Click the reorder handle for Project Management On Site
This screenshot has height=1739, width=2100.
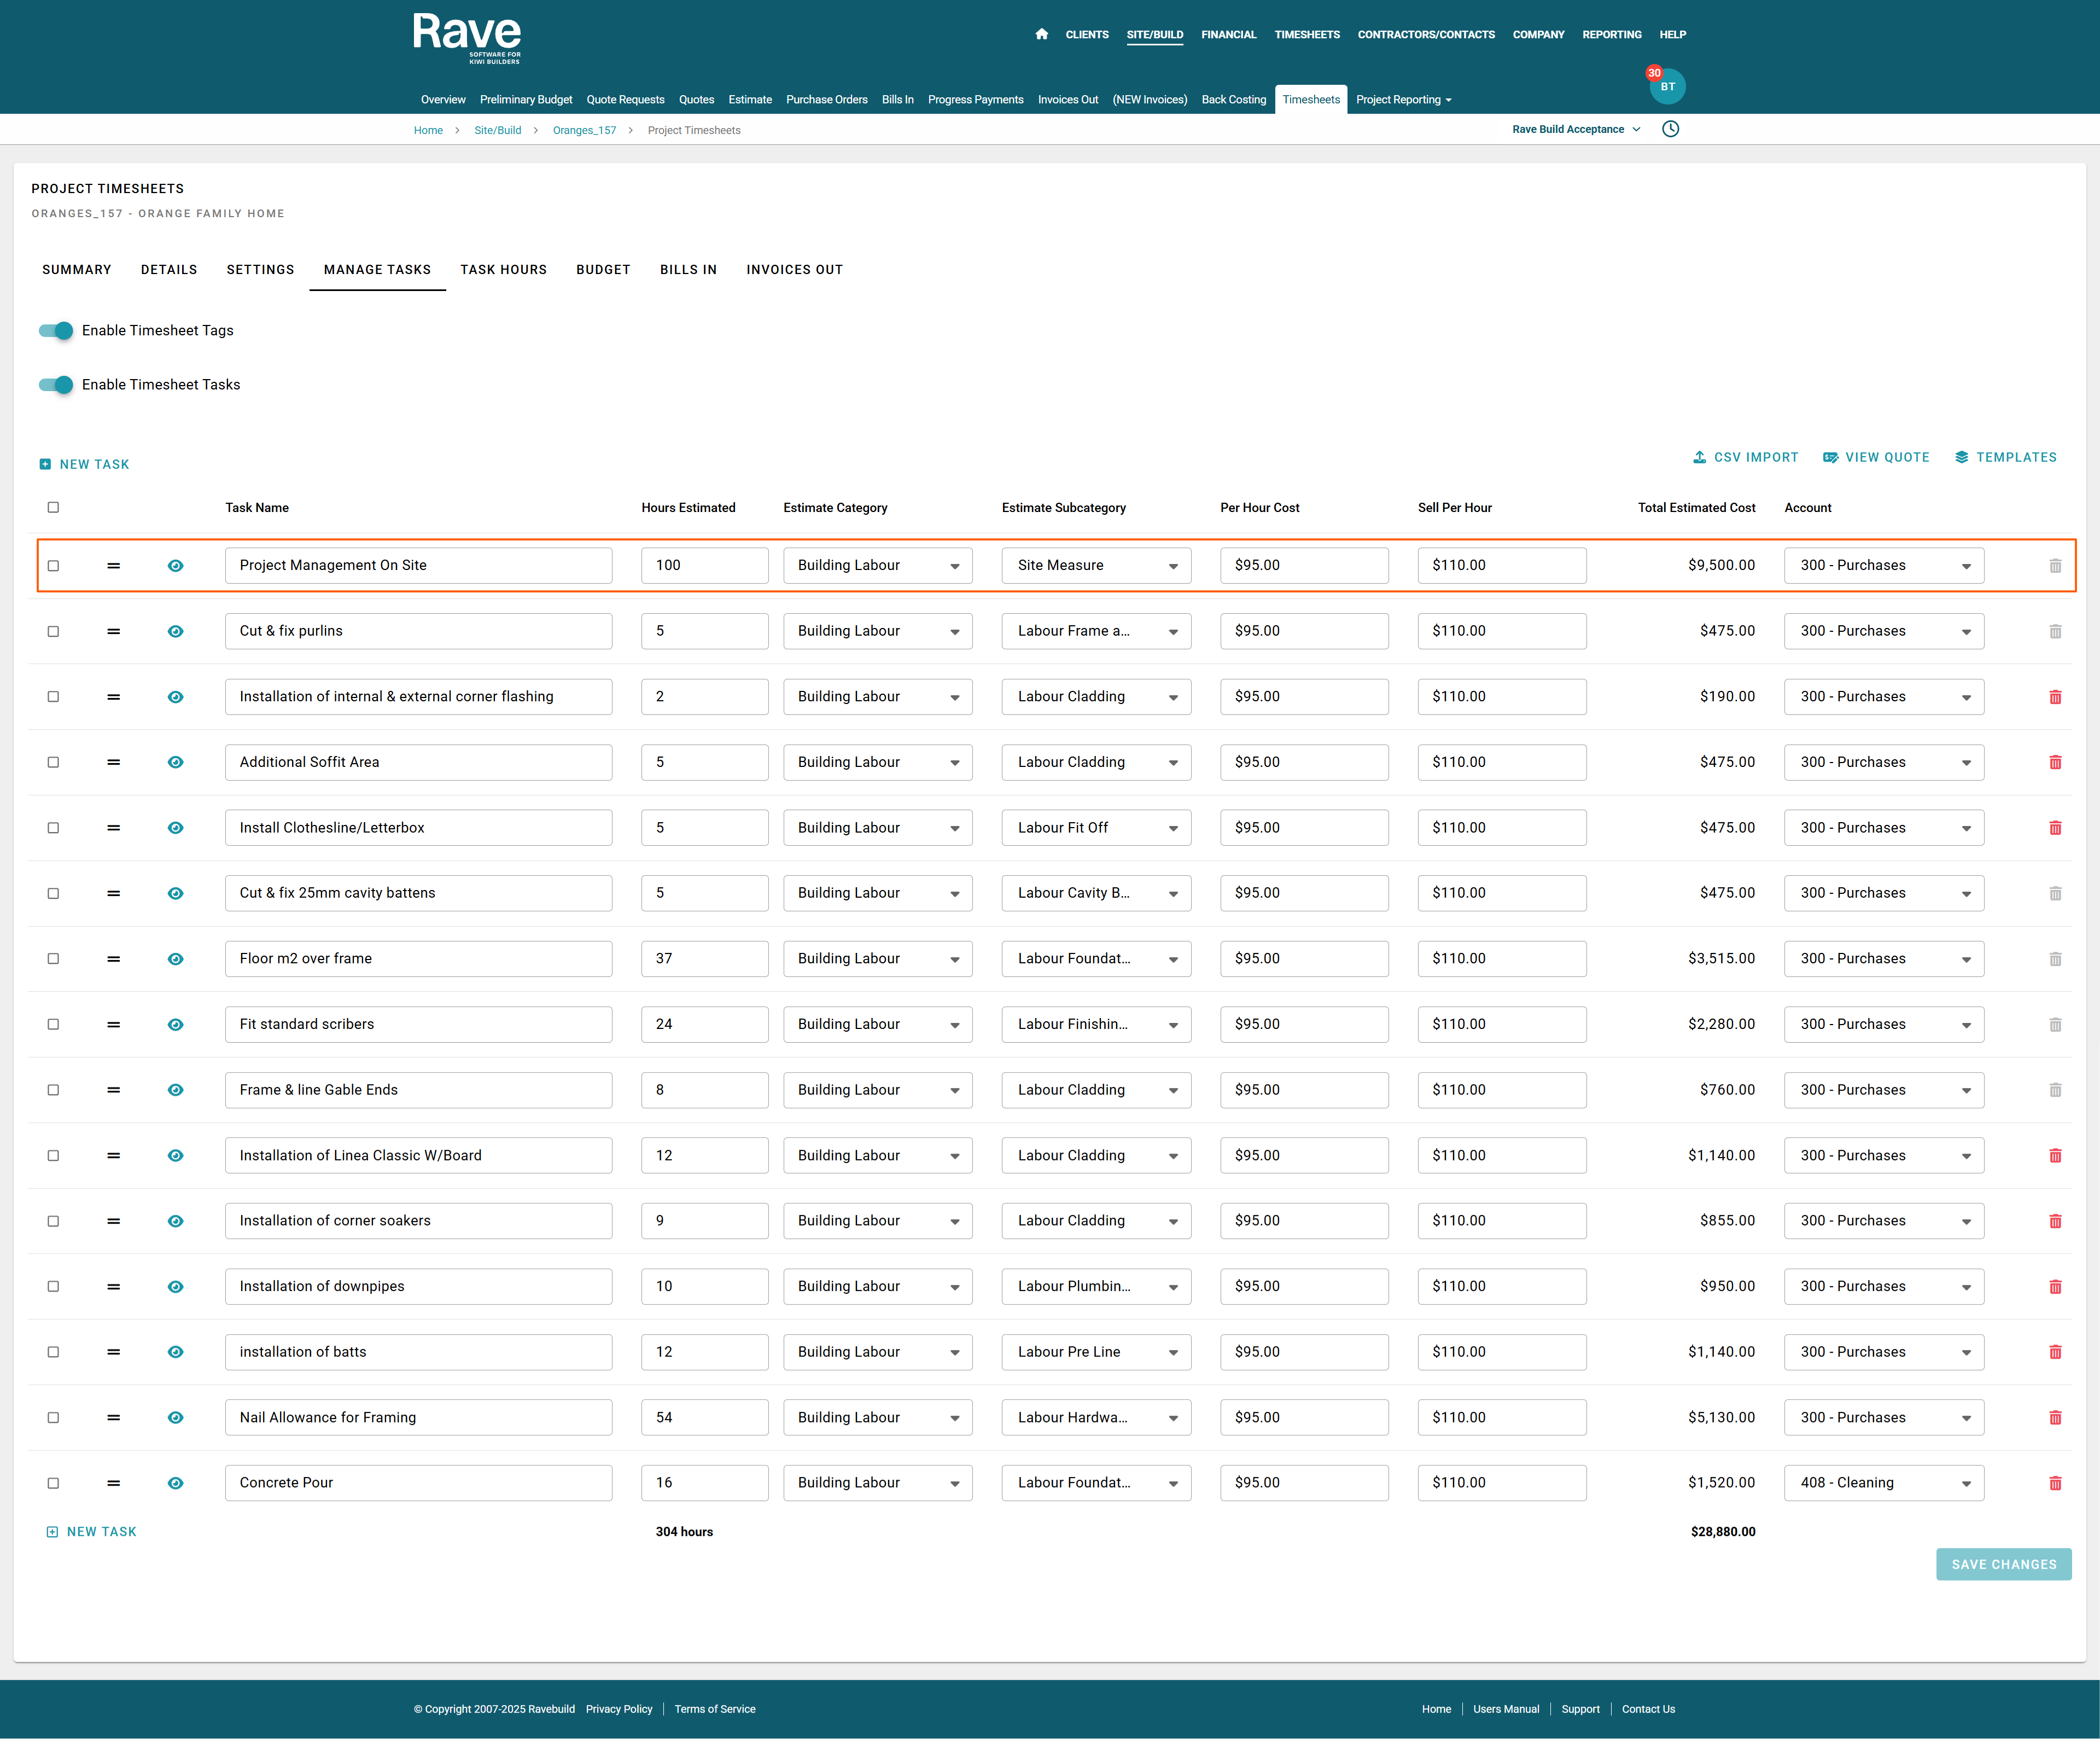click(x=114, y=566)
